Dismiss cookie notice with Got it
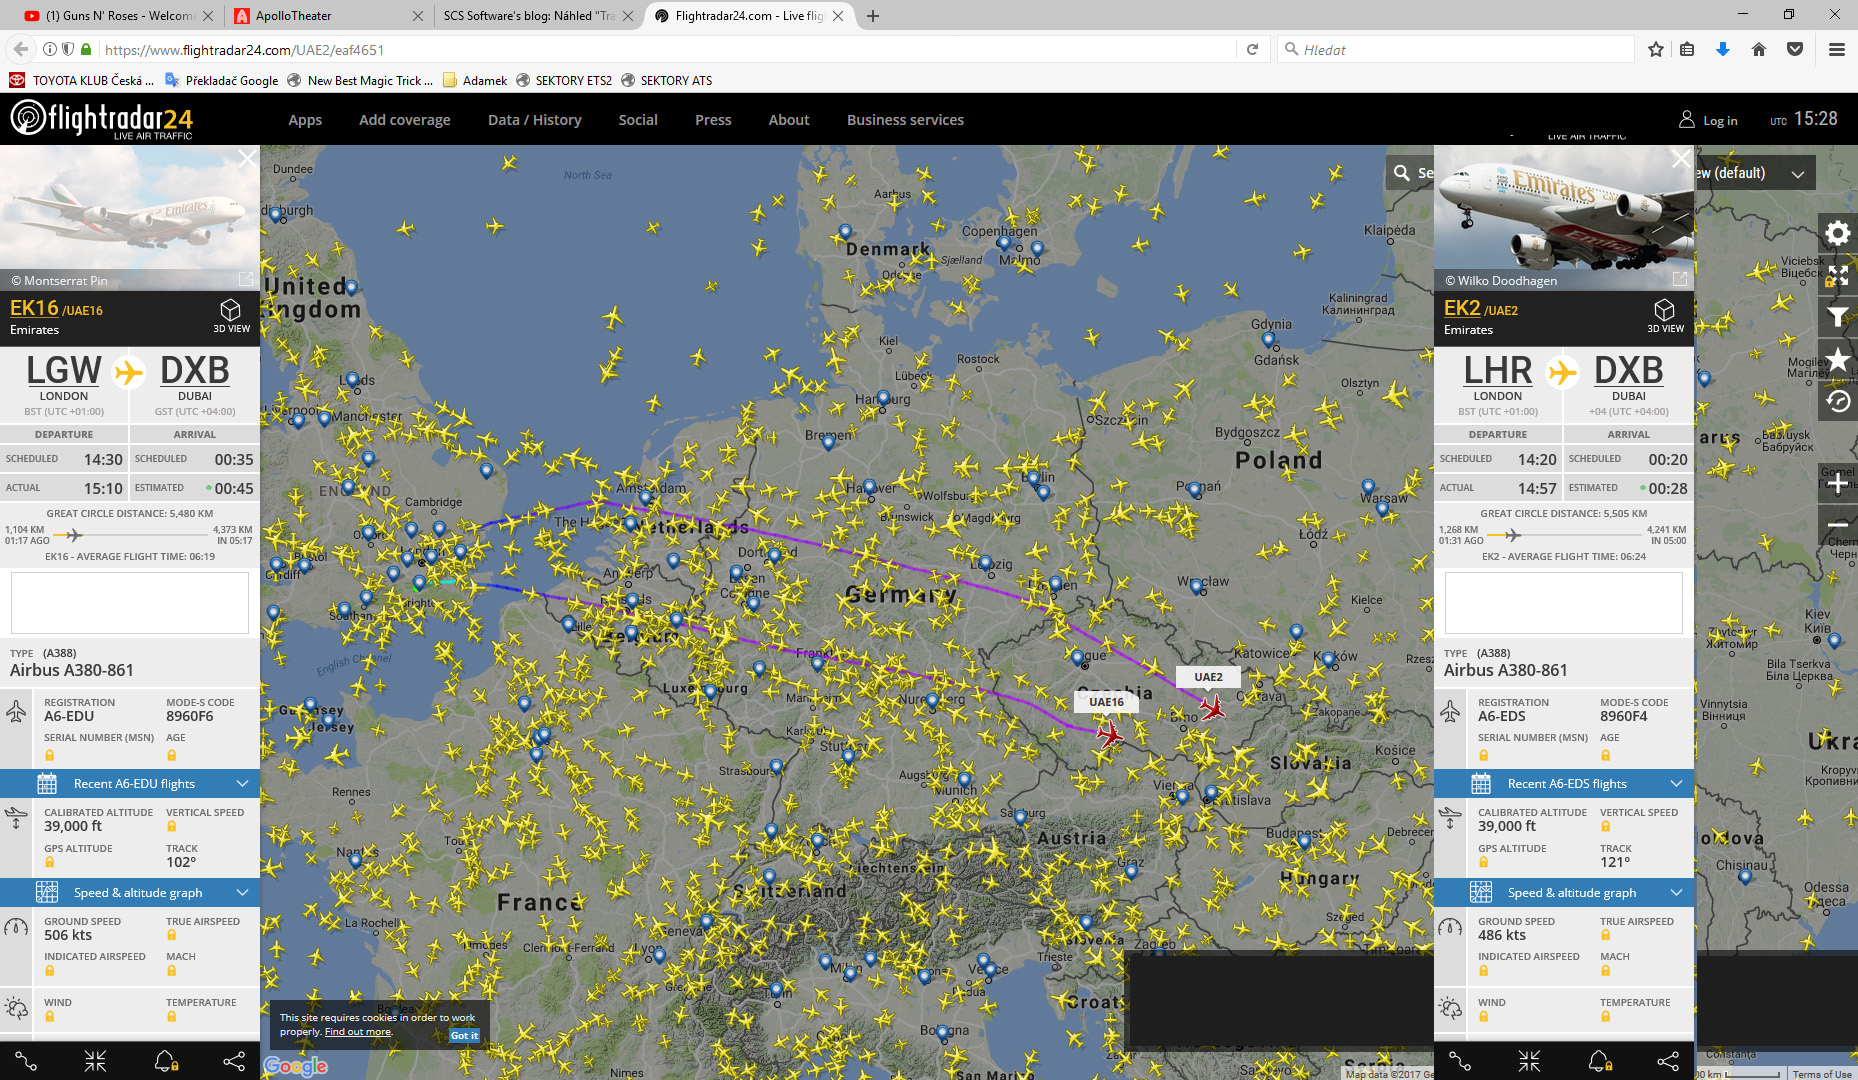 [464, 1035]
